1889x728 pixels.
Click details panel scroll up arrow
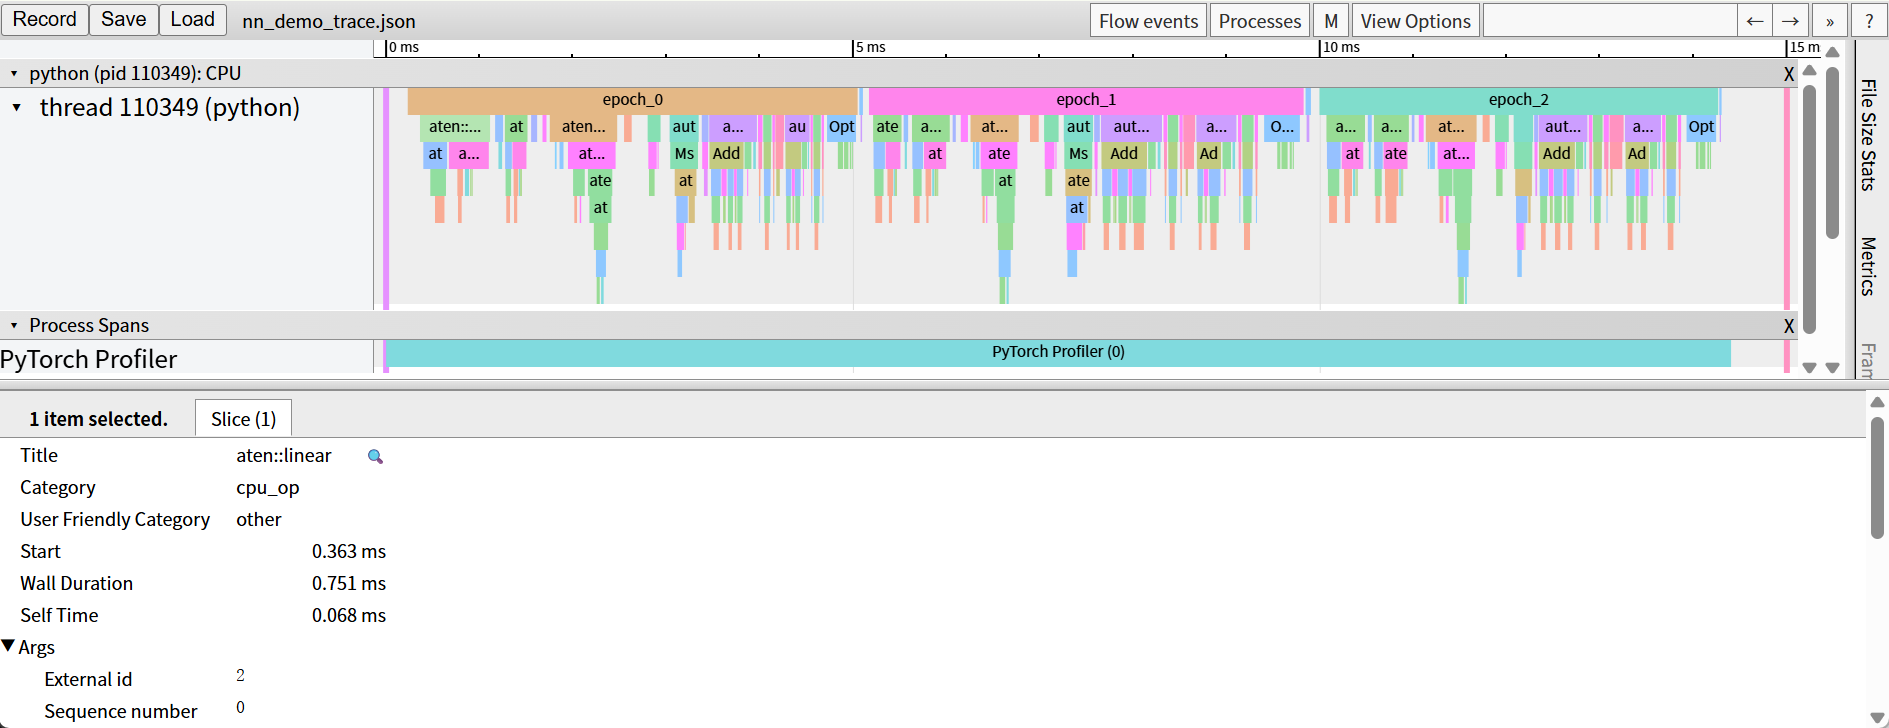point(1877,402)
